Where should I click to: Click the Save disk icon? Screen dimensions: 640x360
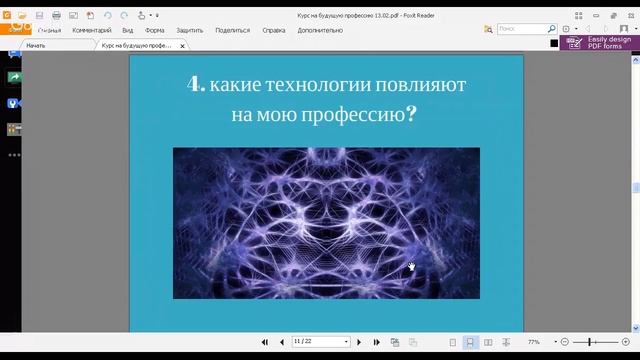click(x=39, y=16)
